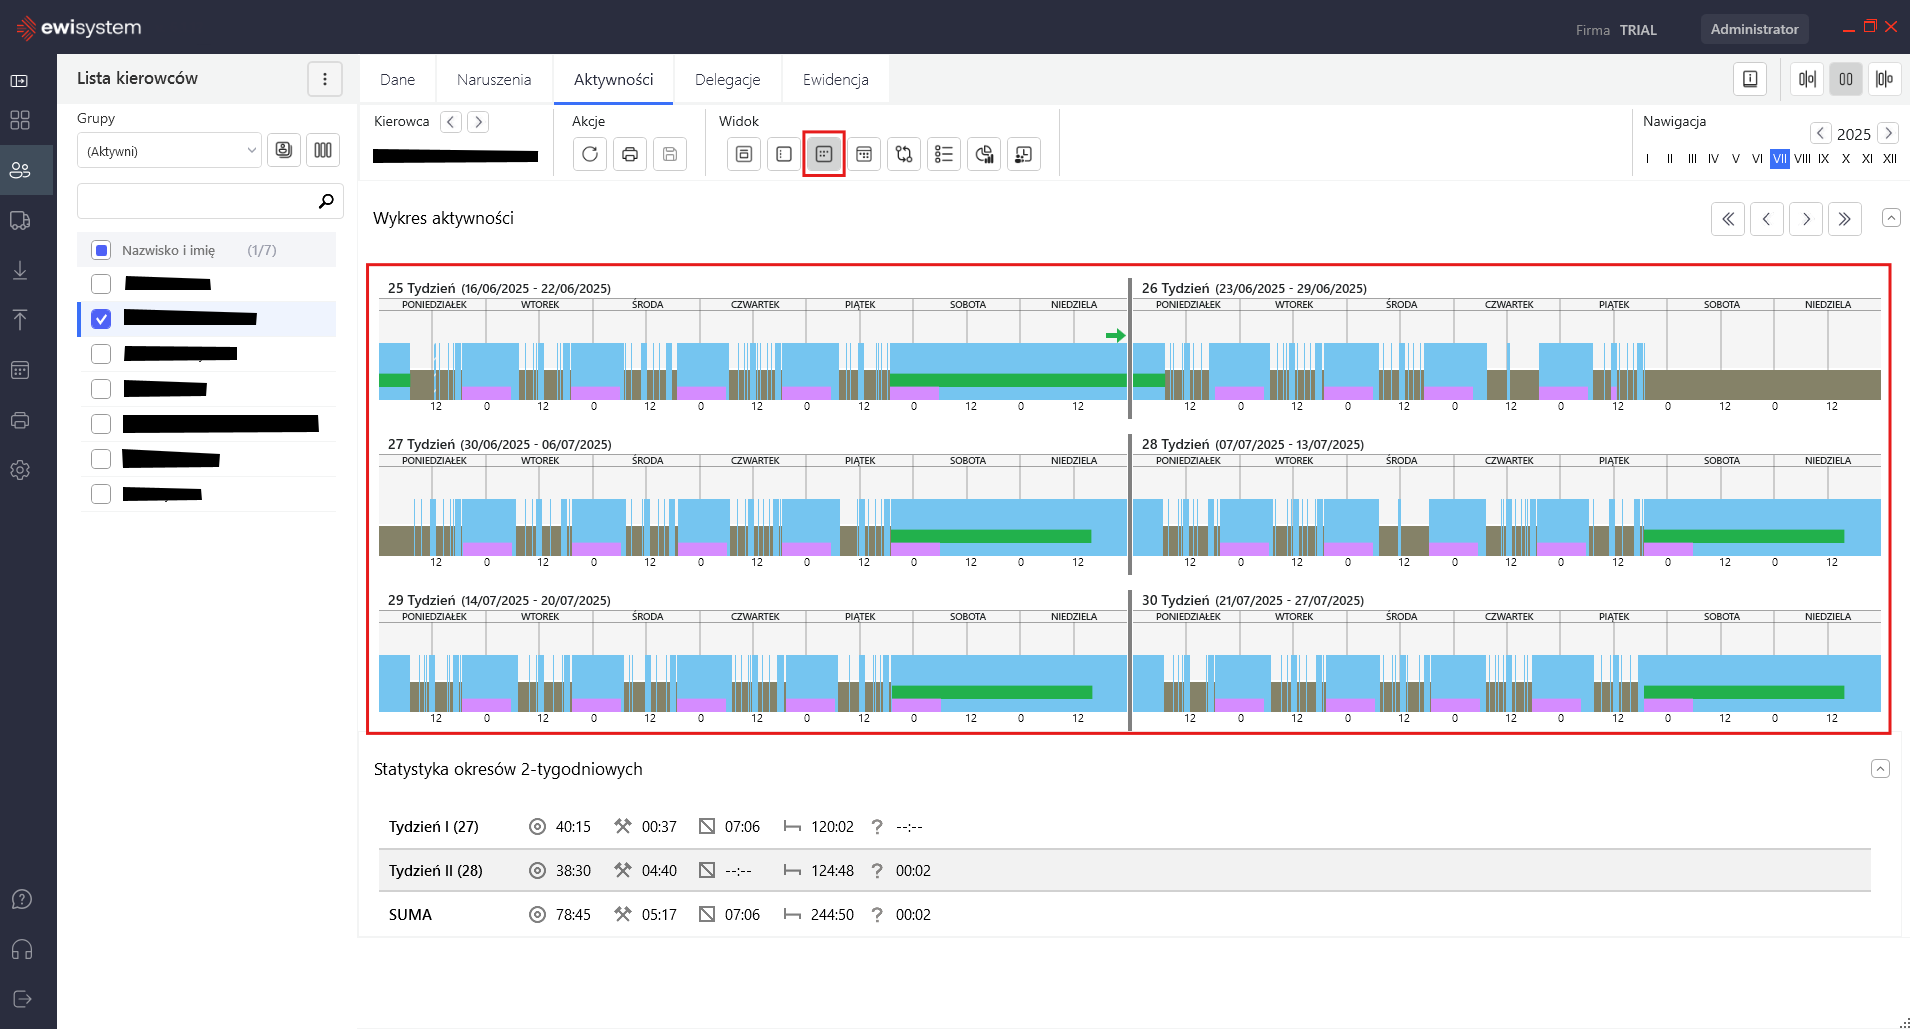
Task: Uncheck the selected driver checkbox
Action: 101,319
